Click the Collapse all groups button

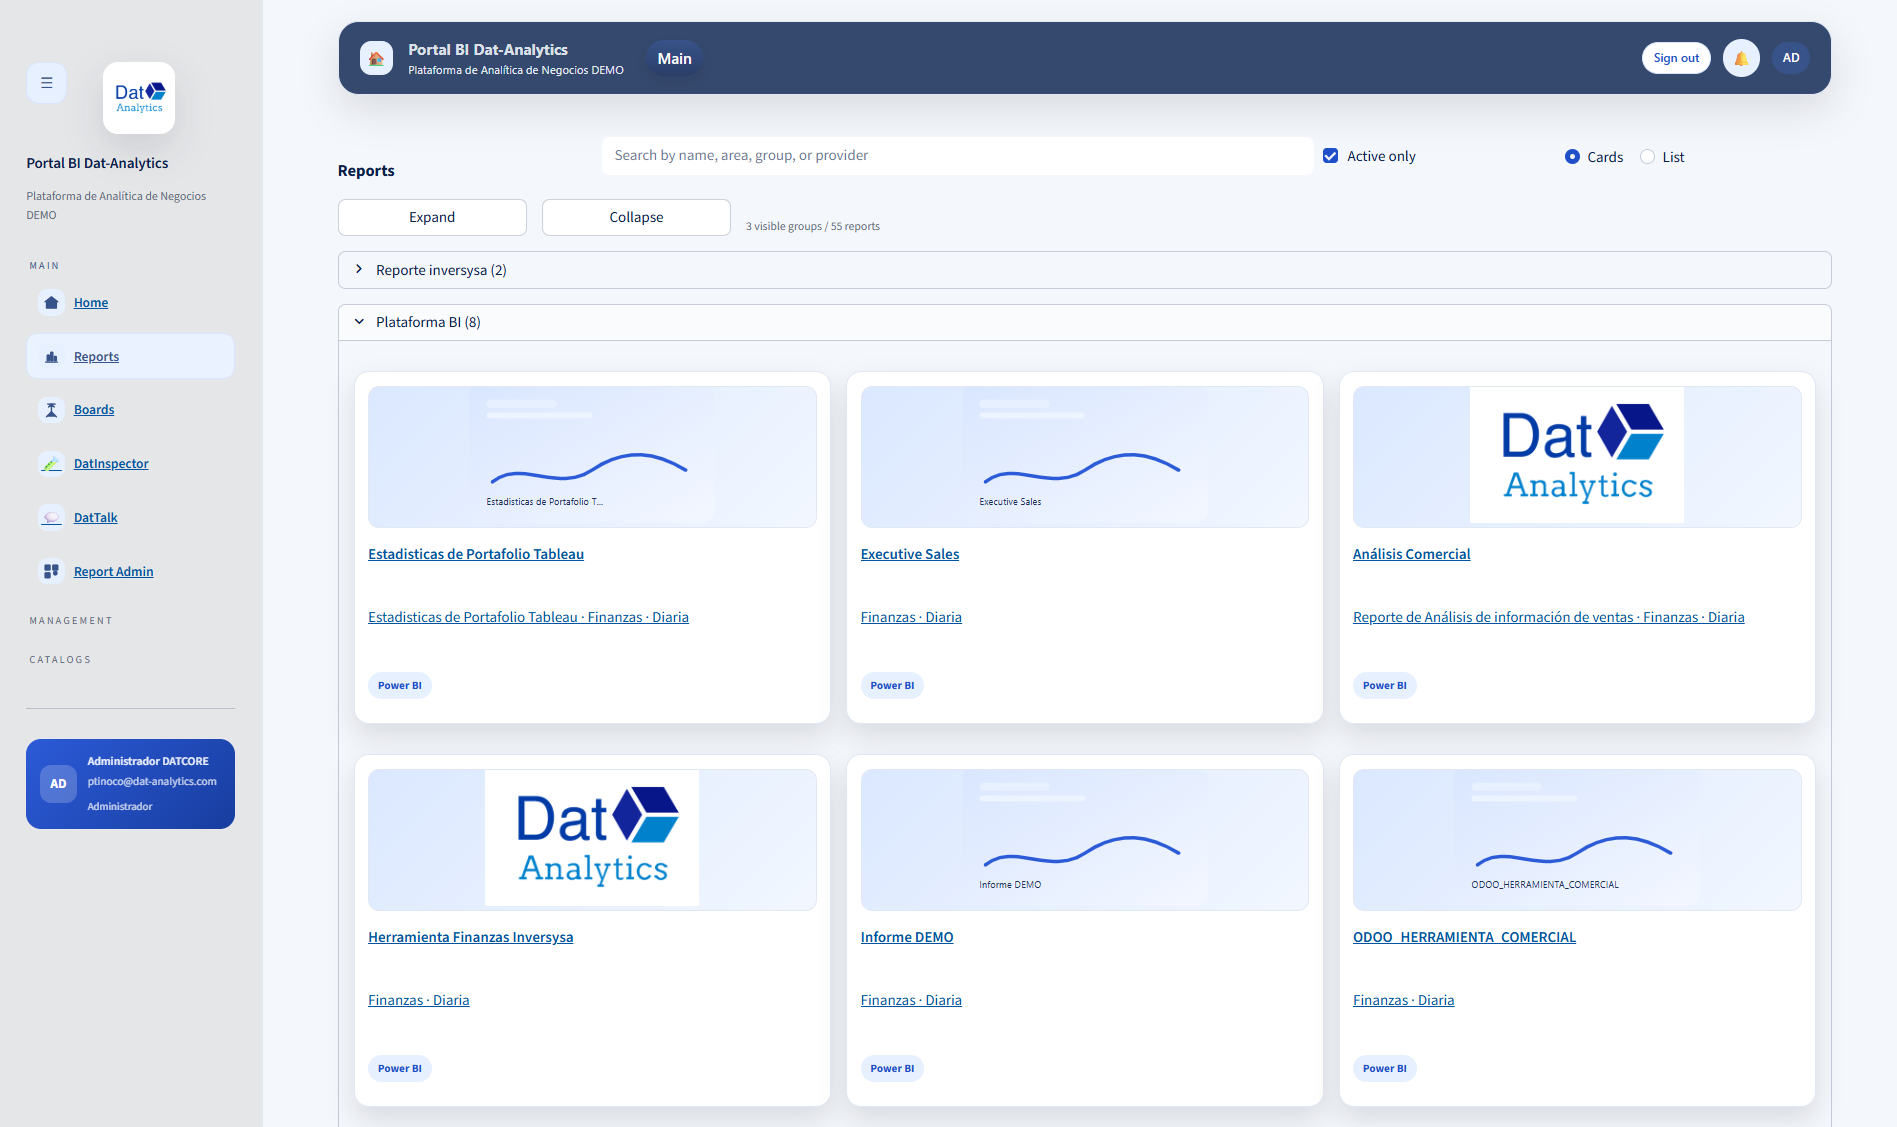point(636,217)
